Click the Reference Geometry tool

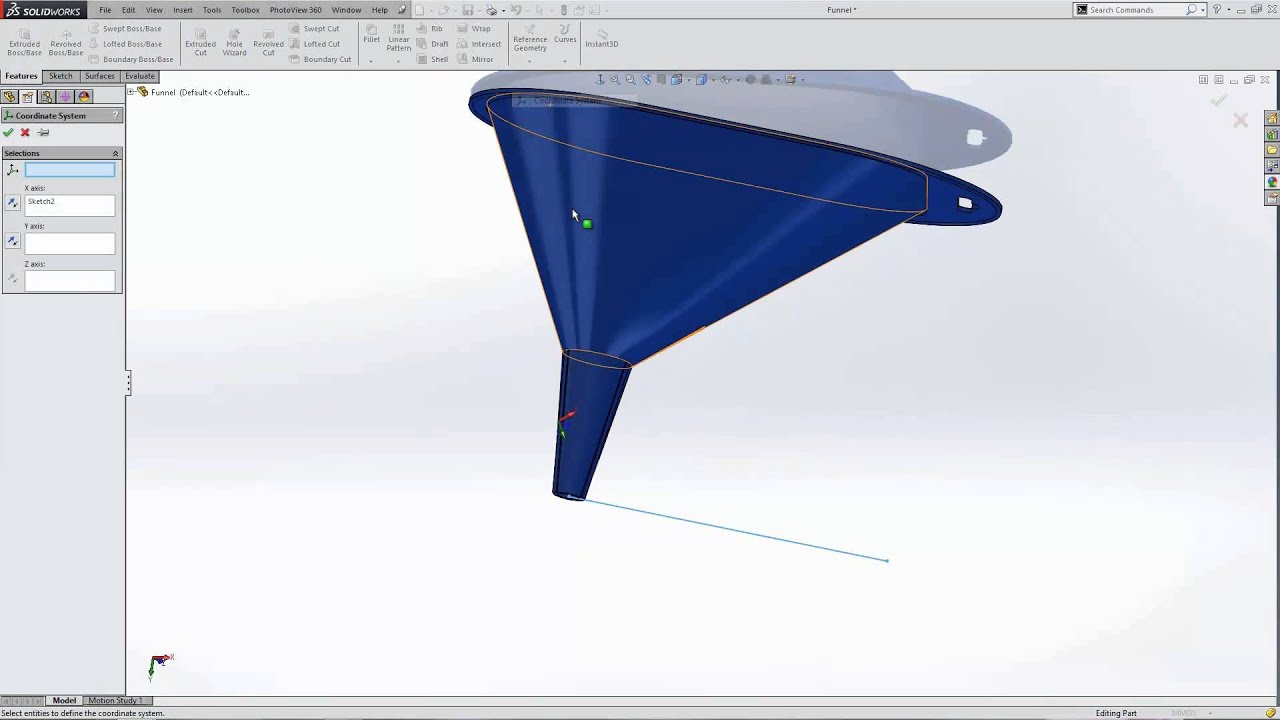[x=530, y=38]
